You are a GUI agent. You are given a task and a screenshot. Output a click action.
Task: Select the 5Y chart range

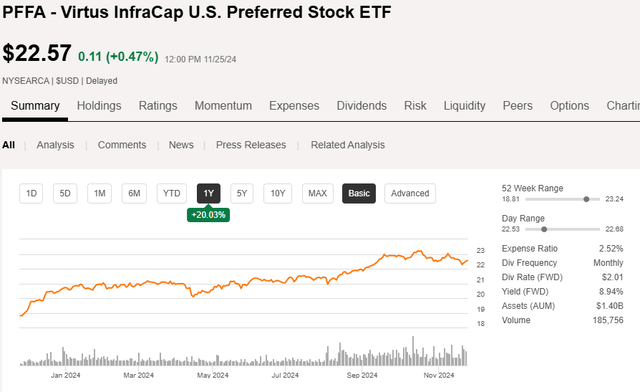(242, 194)
